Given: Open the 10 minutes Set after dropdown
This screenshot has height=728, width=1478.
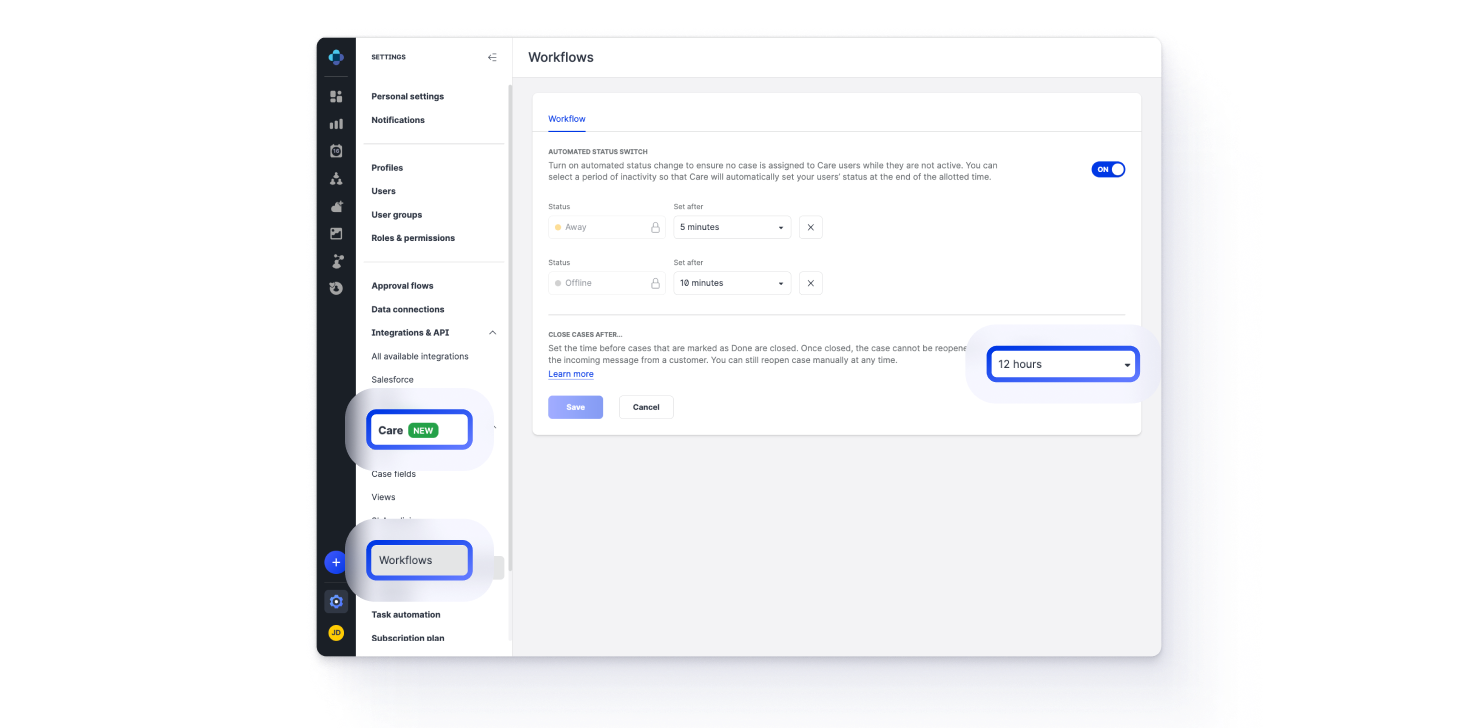Looking at the screenshot, I should (x=732, y=283).
